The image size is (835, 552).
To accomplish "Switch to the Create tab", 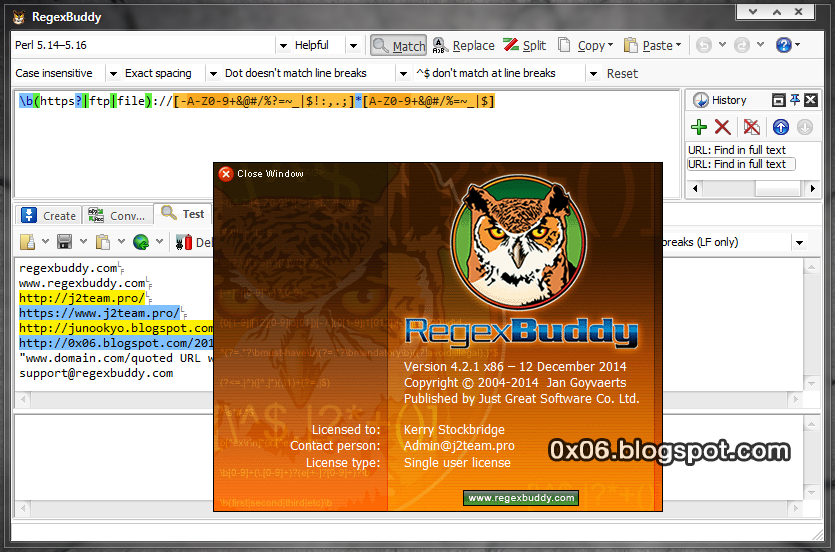I will click(48, 216).
